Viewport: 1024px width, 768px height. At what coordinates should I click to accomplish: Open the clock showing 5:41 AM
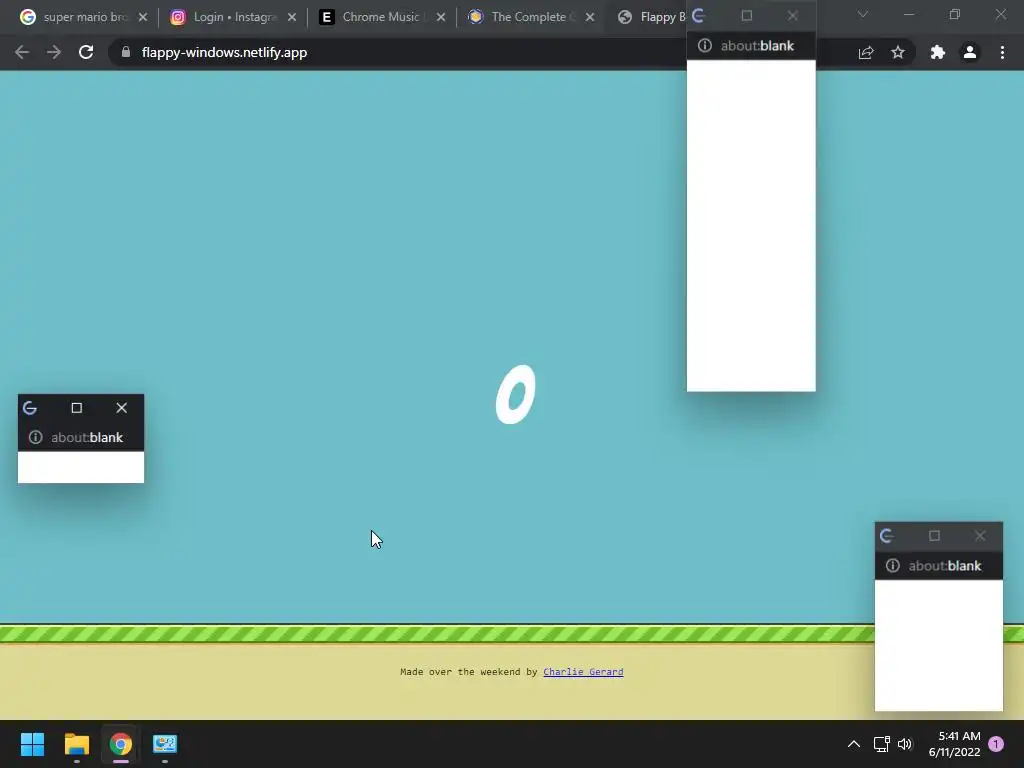pos(955,744)
